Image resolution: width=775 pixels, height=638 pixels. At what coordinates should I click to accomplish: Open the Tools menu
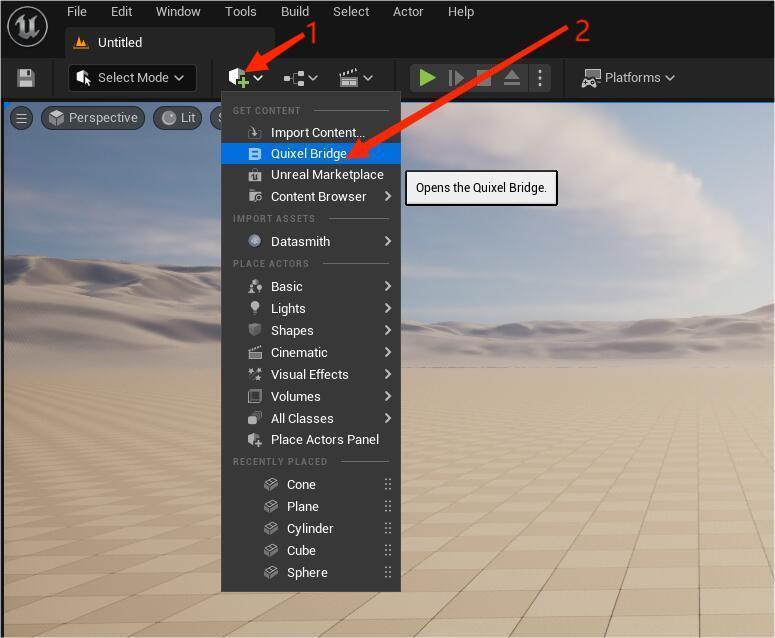point(241,11)
